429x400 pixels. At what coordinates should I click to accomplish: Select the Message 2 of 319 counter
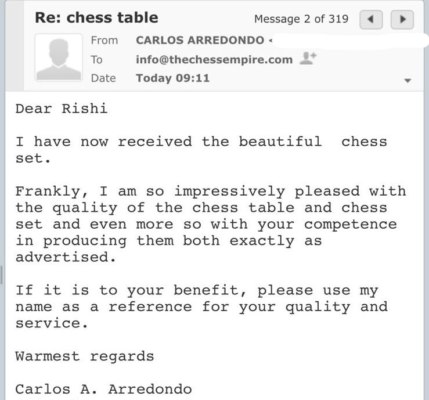point(301,19)
